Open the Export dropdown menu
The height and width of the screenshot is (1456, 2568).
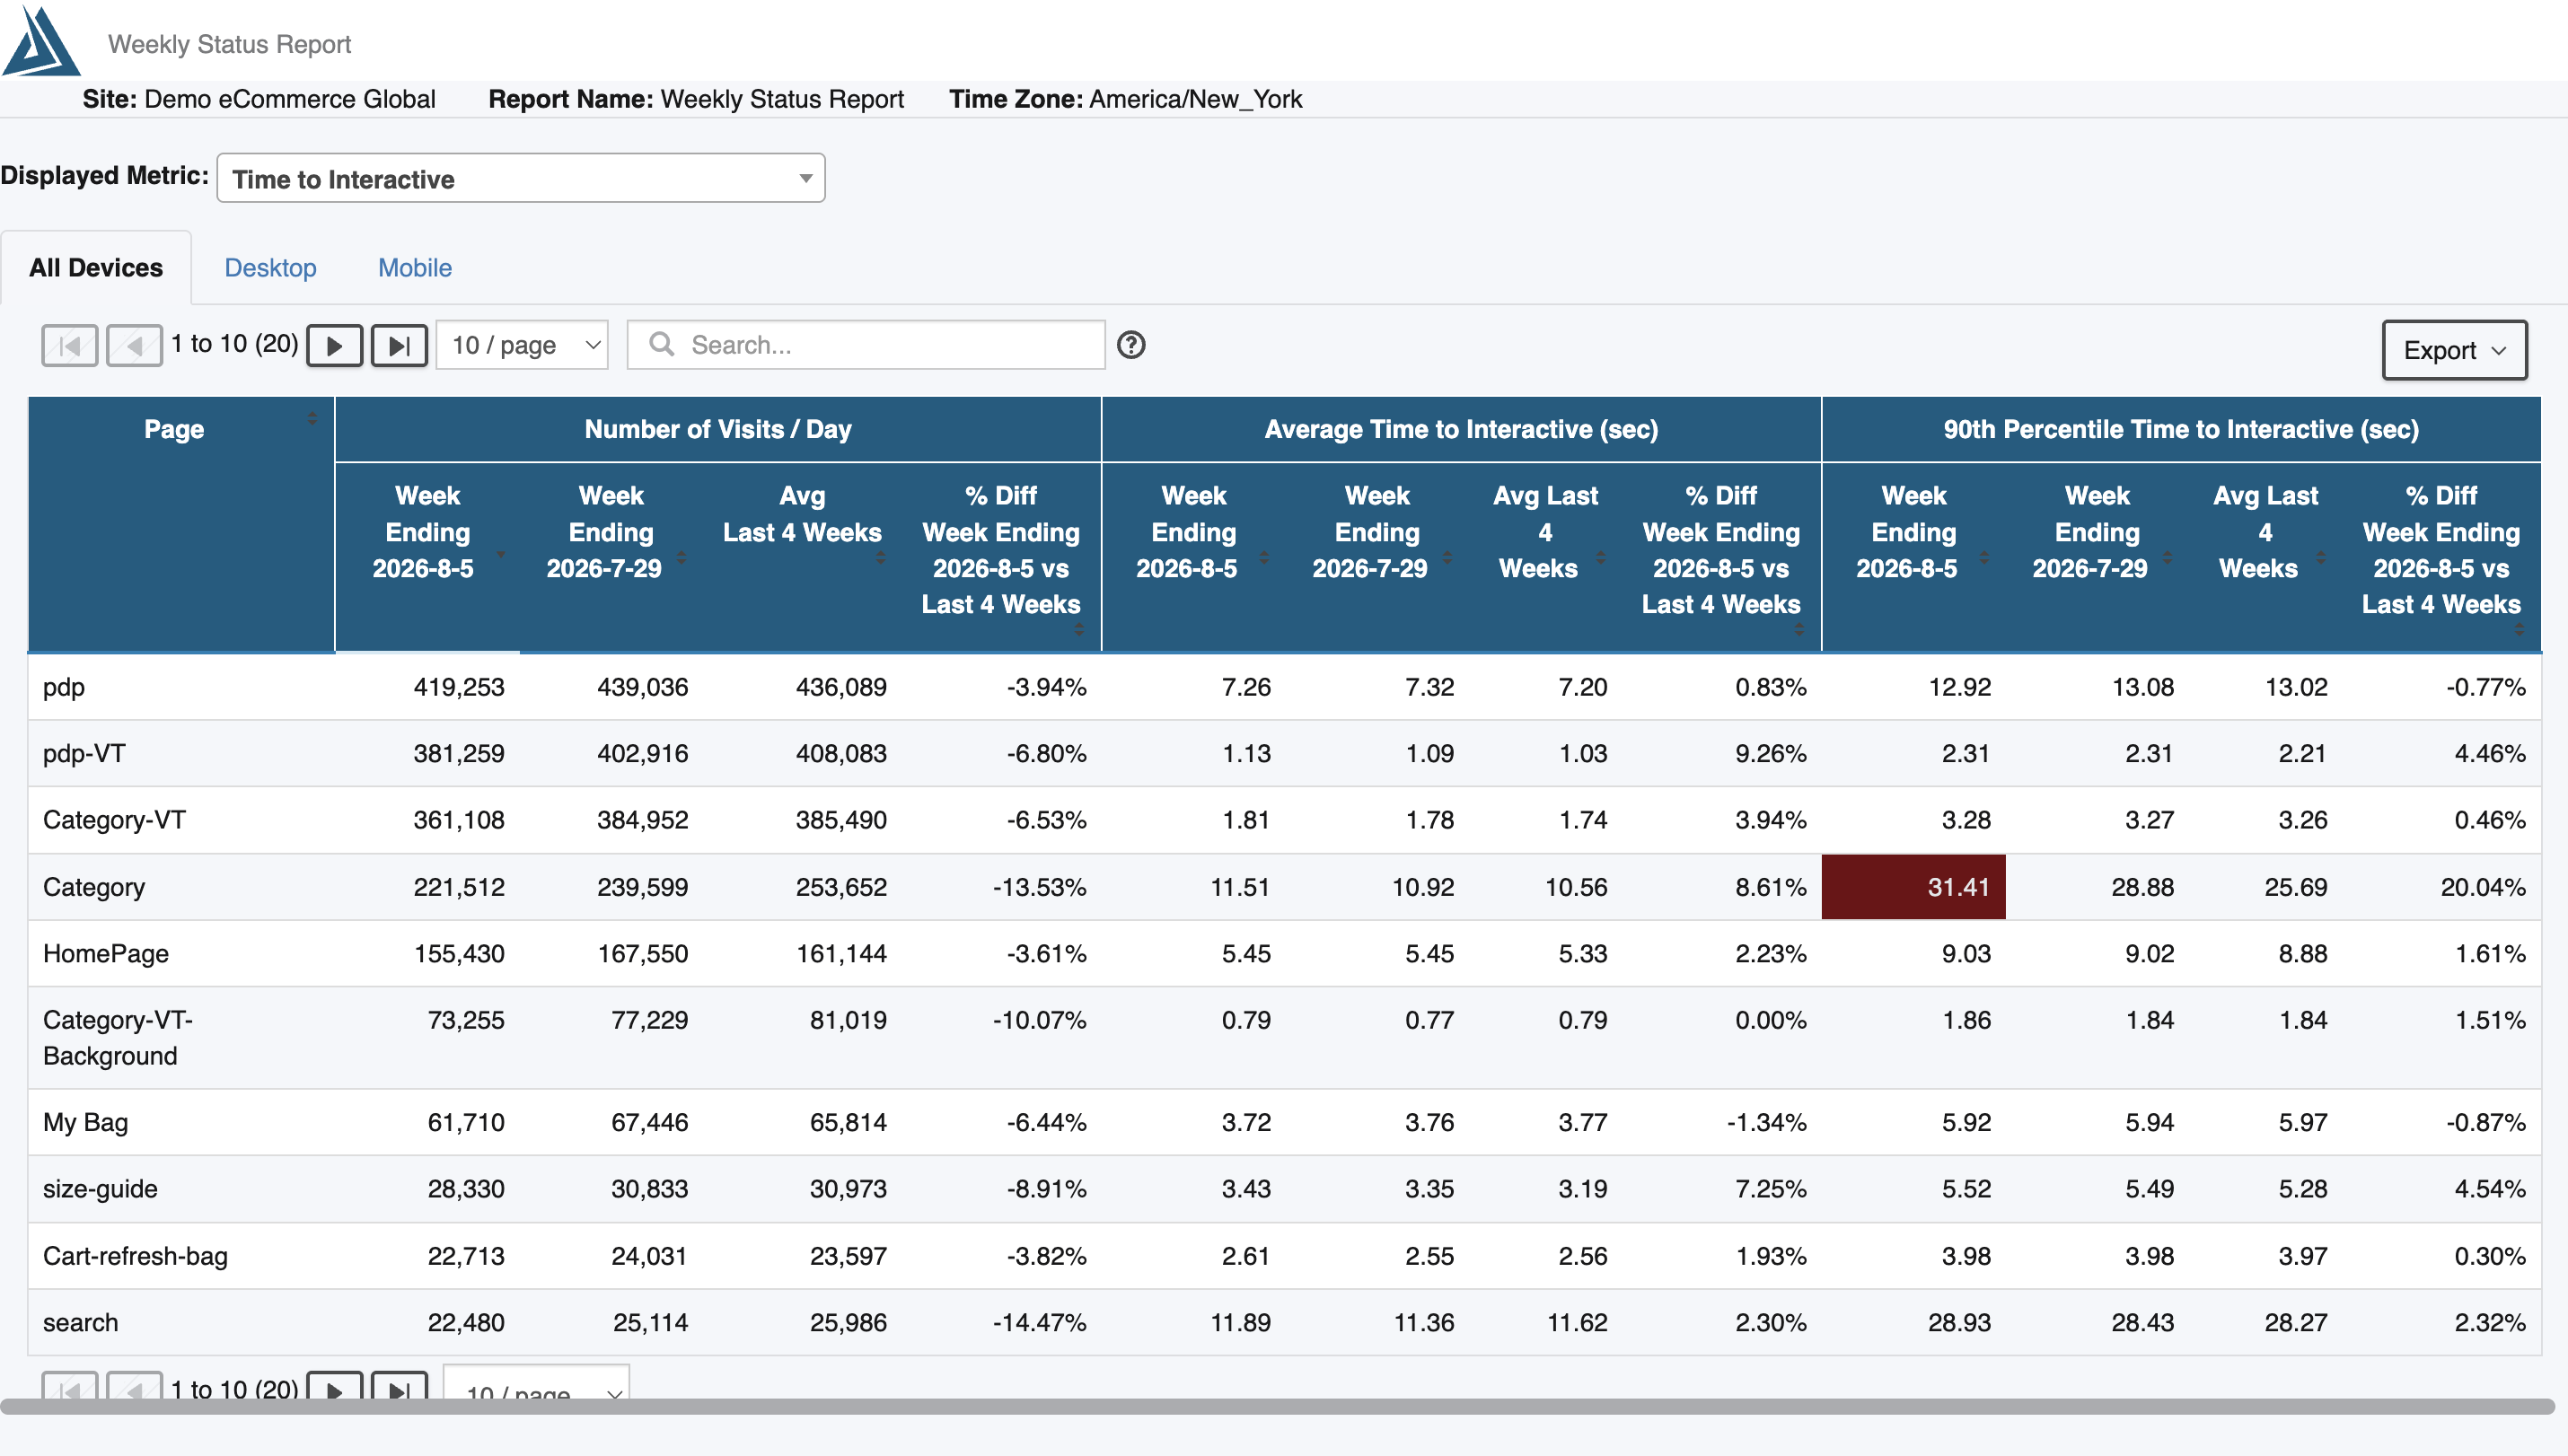2454,350
